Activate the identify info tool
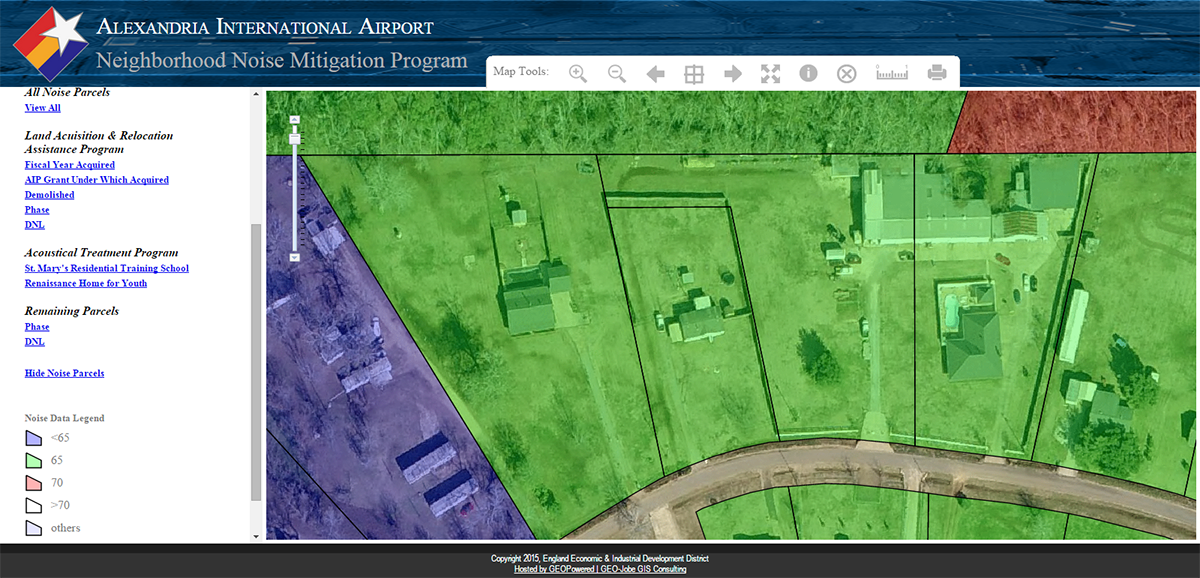The height and width of the screenshot is (578, 1200). click(x=808, y=73)
